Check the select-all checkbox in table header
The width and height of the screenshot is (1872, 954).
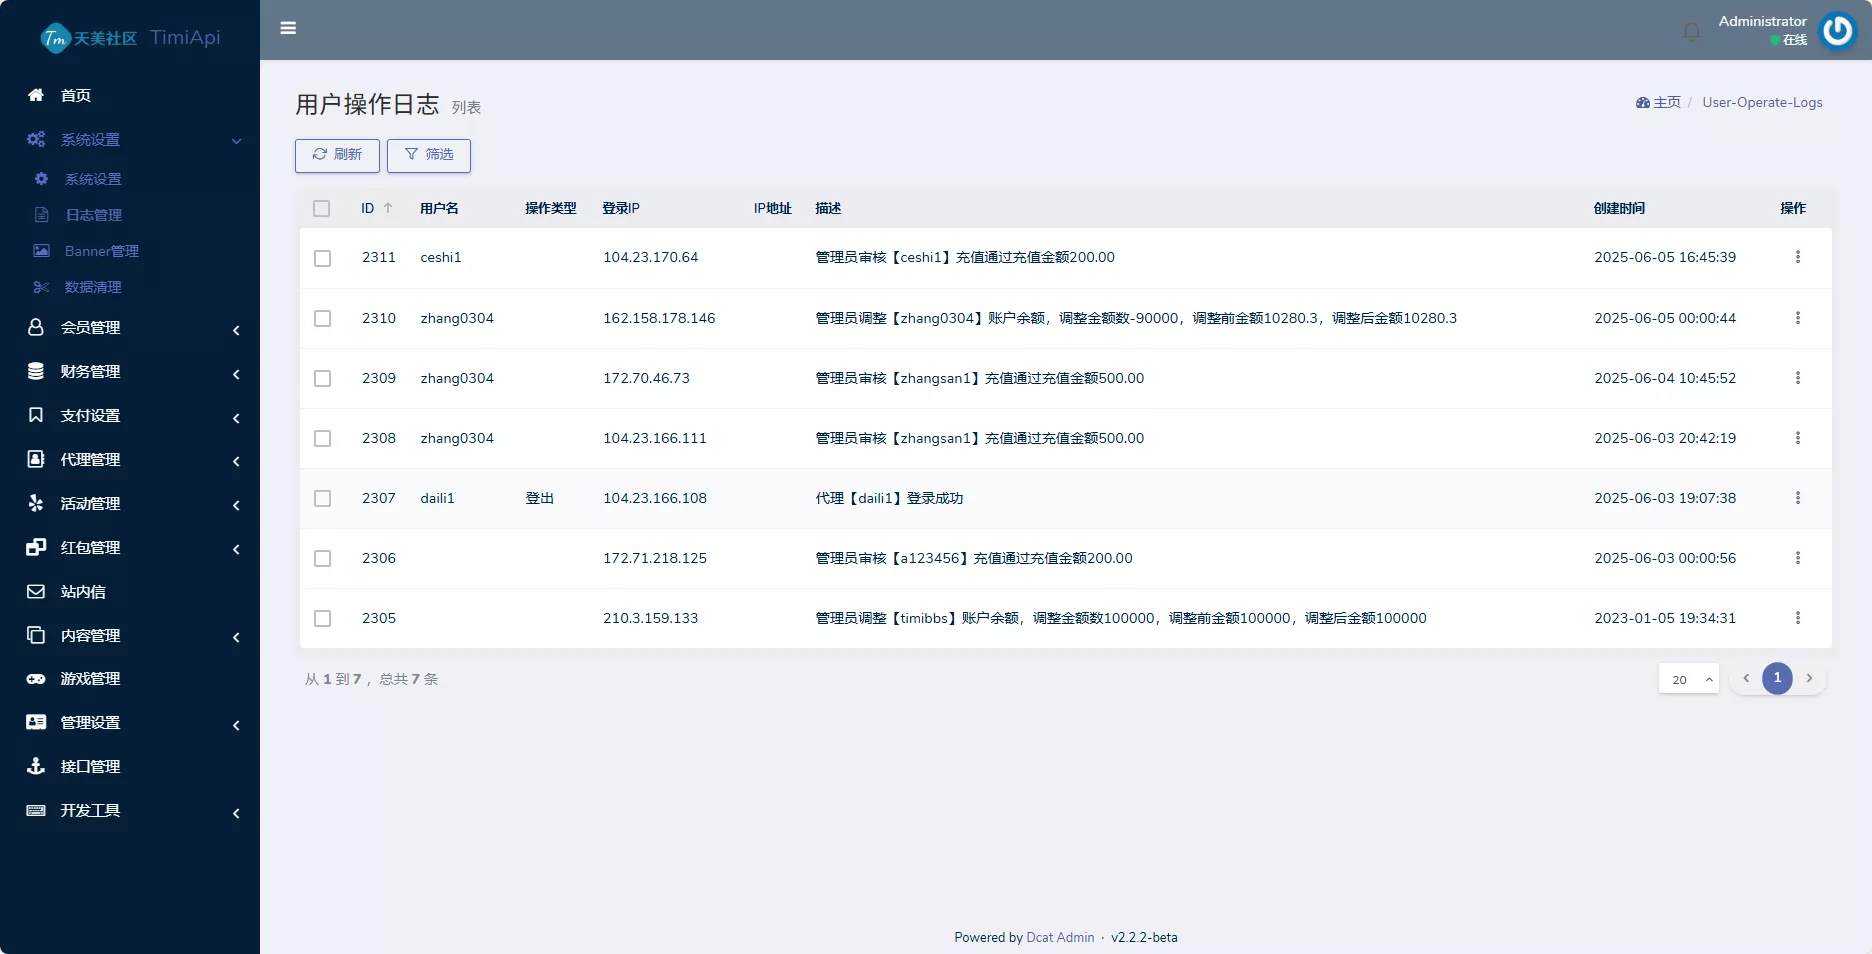click(322, 208)
